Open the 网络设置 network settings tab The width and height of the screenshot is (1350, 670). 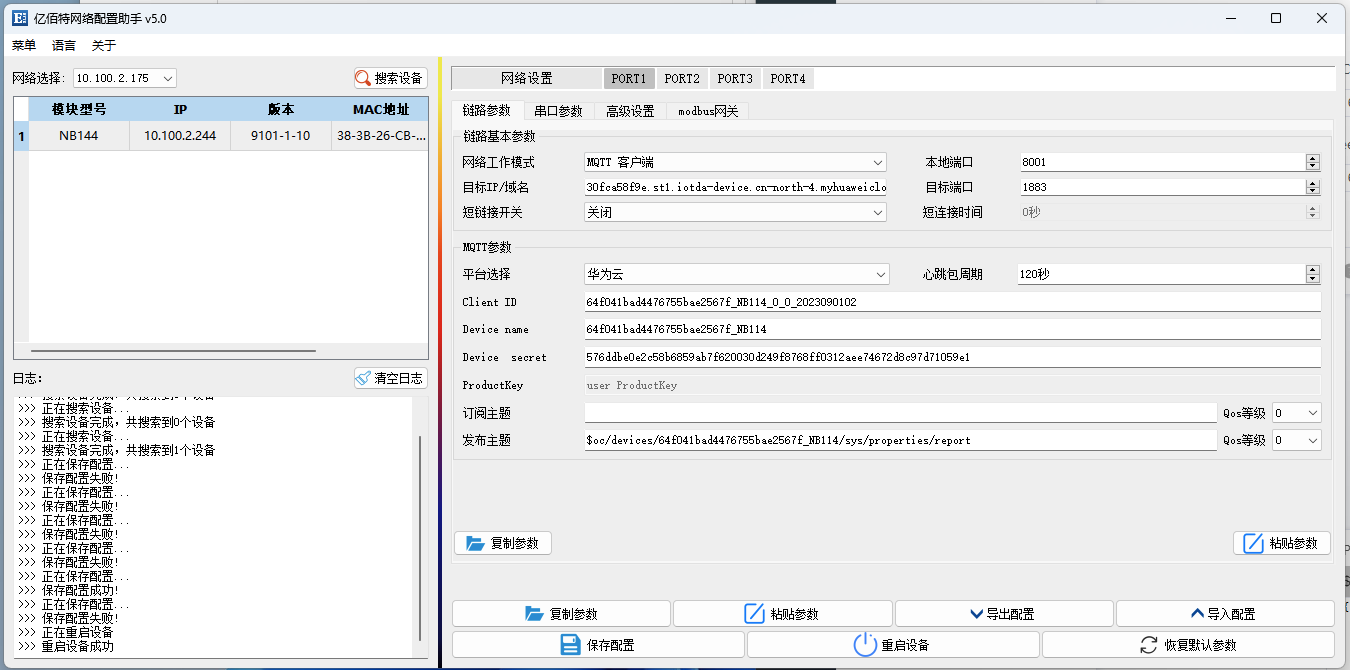coord(527,78)
